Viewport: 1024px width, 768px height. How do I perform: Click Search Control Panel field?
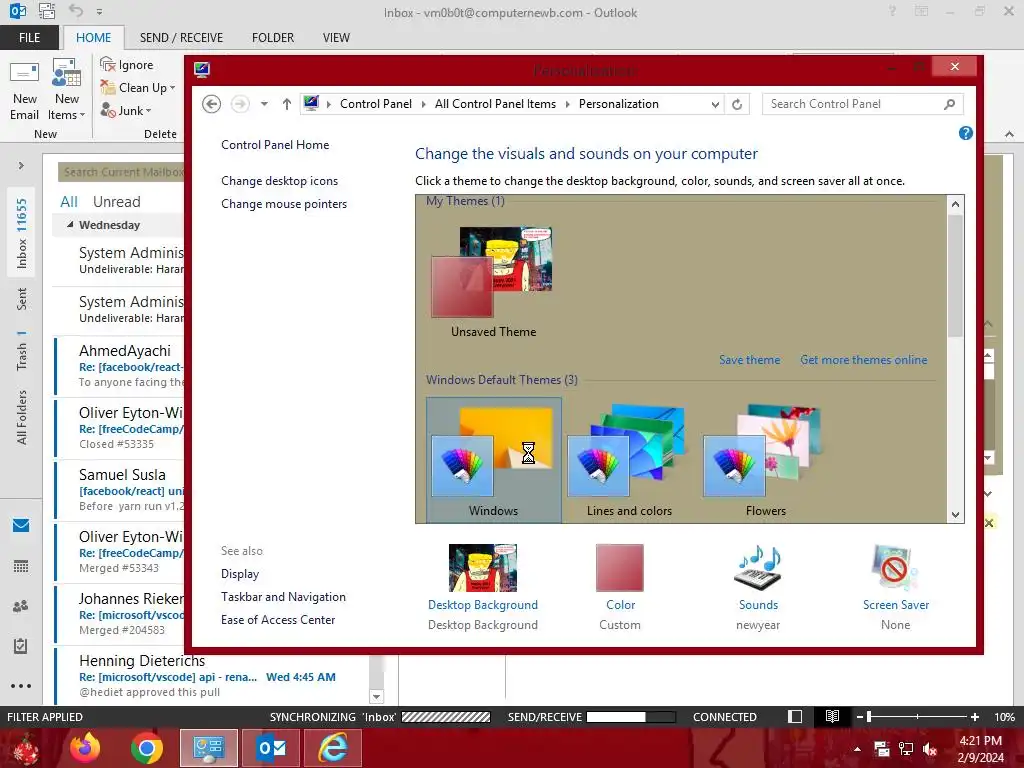862,104
